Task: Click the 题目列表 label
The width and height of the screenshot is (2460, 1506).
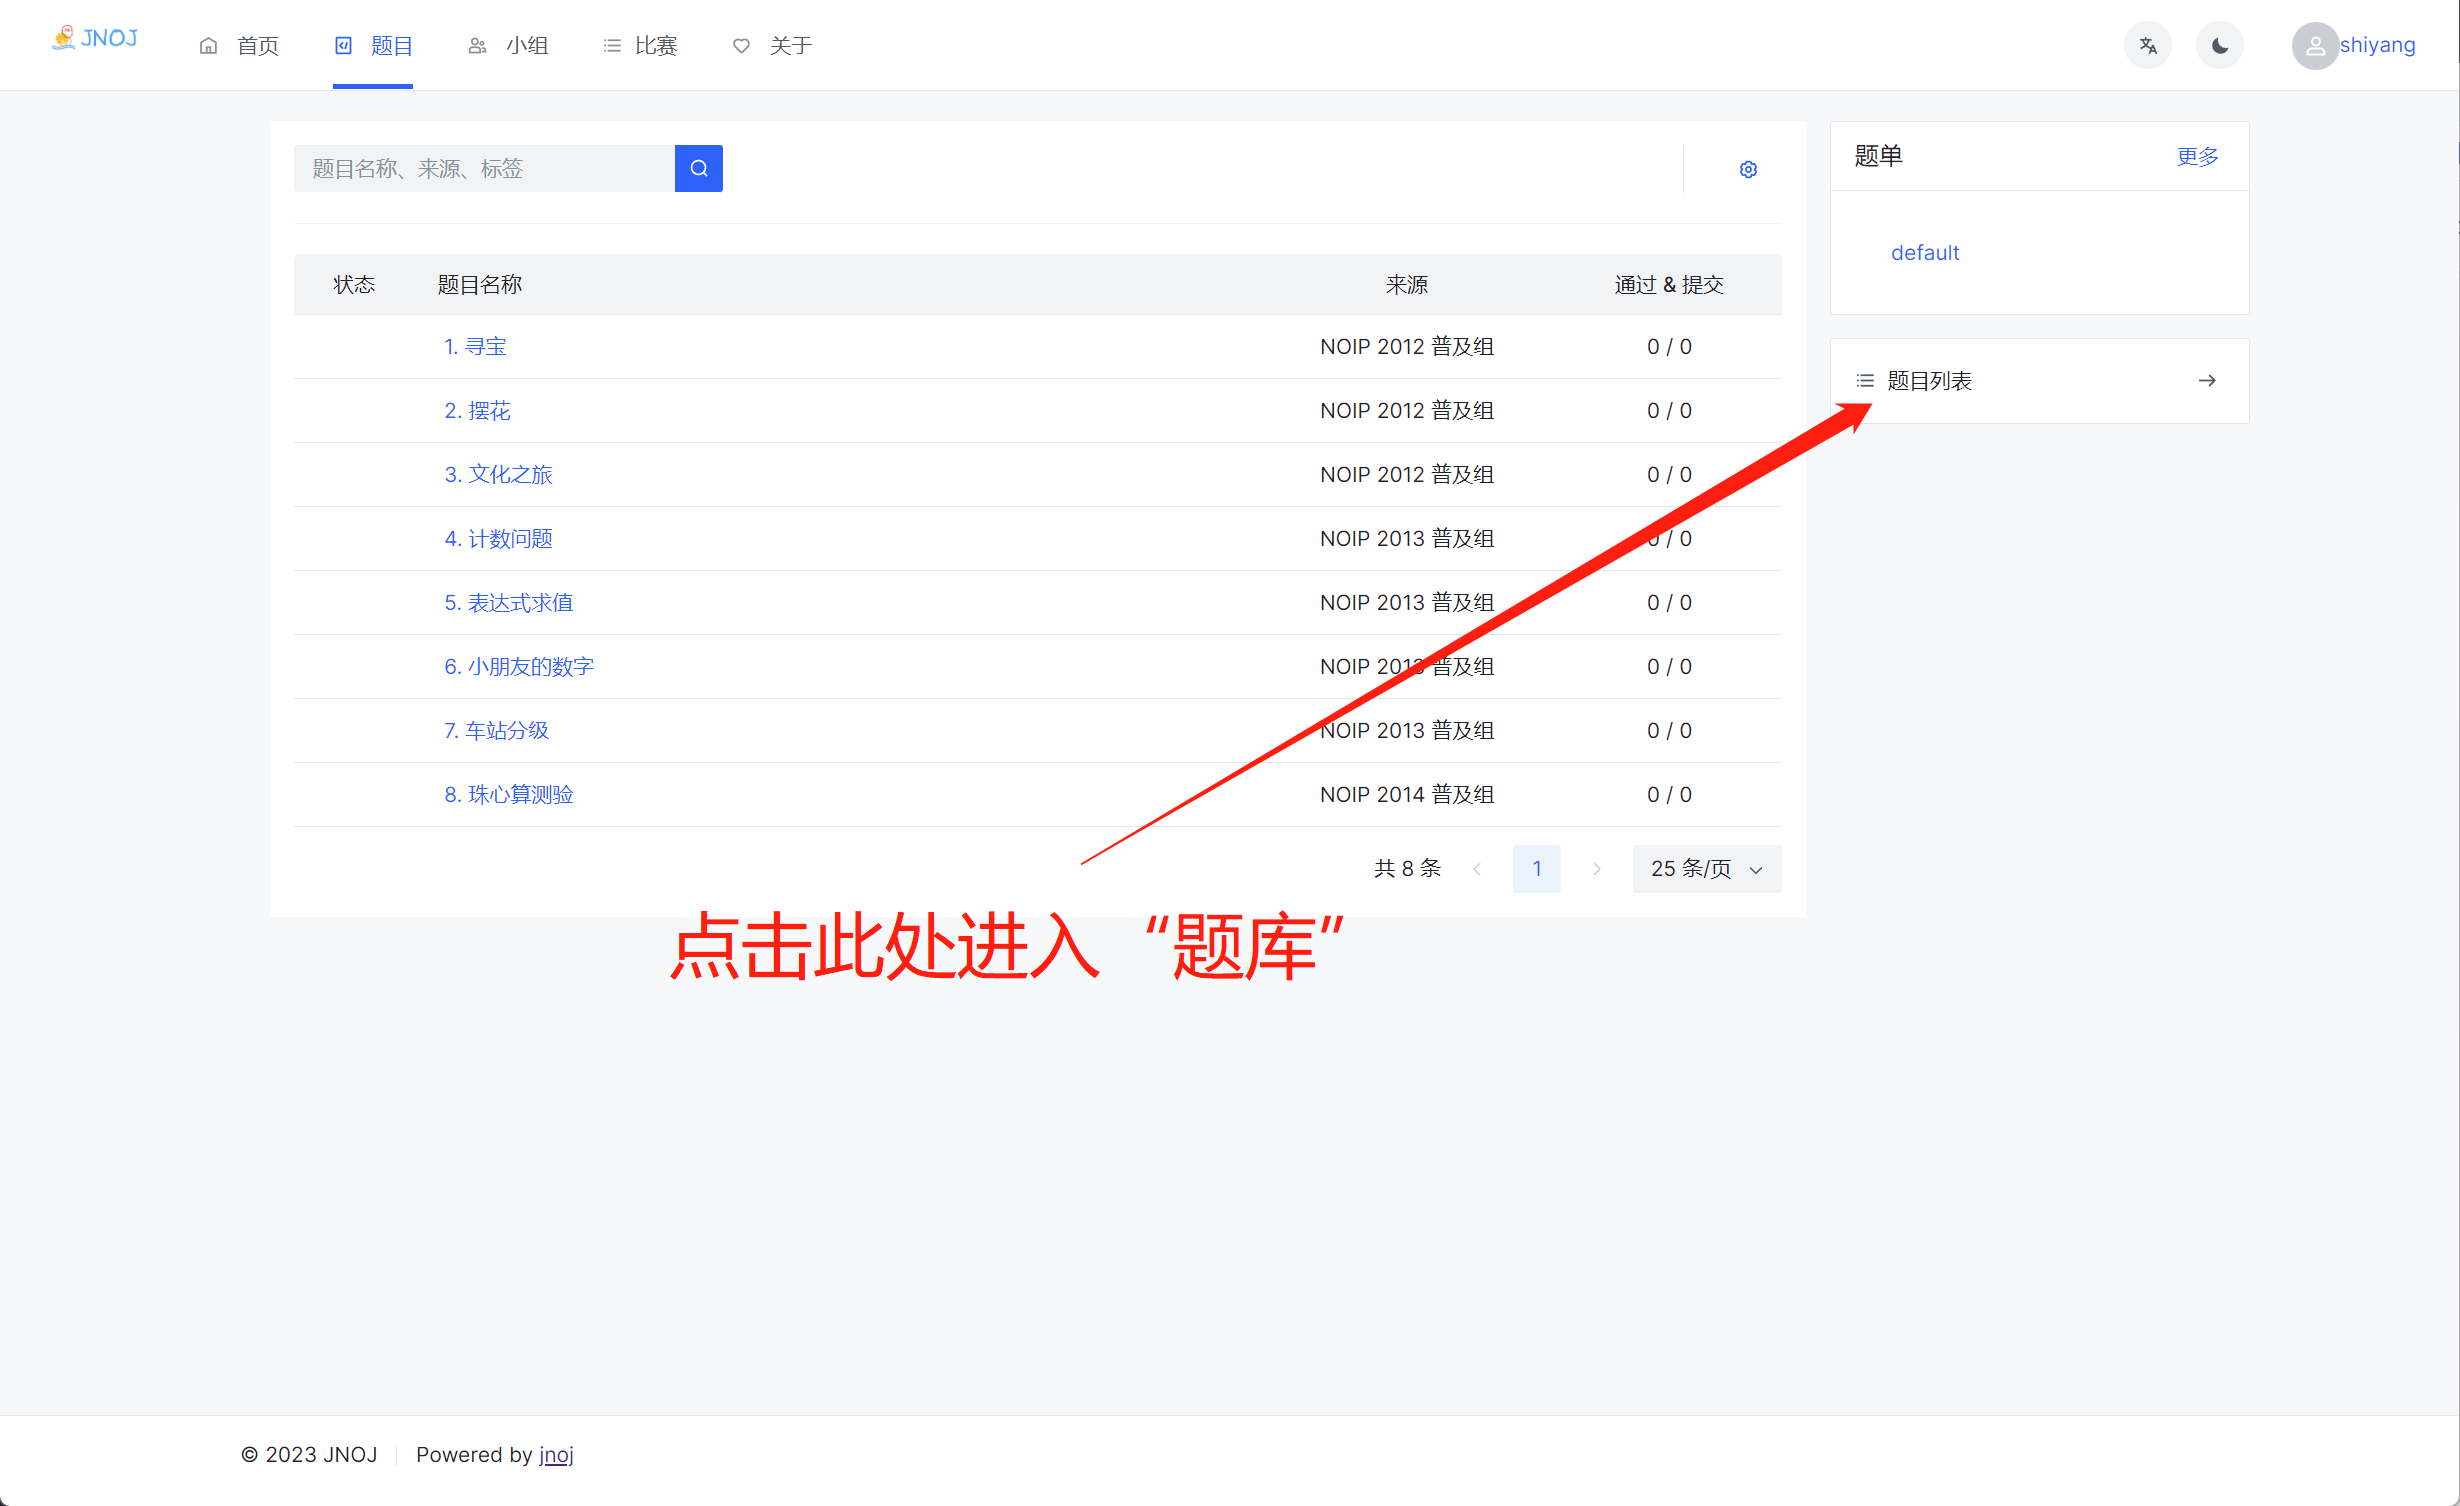Action: pyautogui.click(x=1929, y=381)
